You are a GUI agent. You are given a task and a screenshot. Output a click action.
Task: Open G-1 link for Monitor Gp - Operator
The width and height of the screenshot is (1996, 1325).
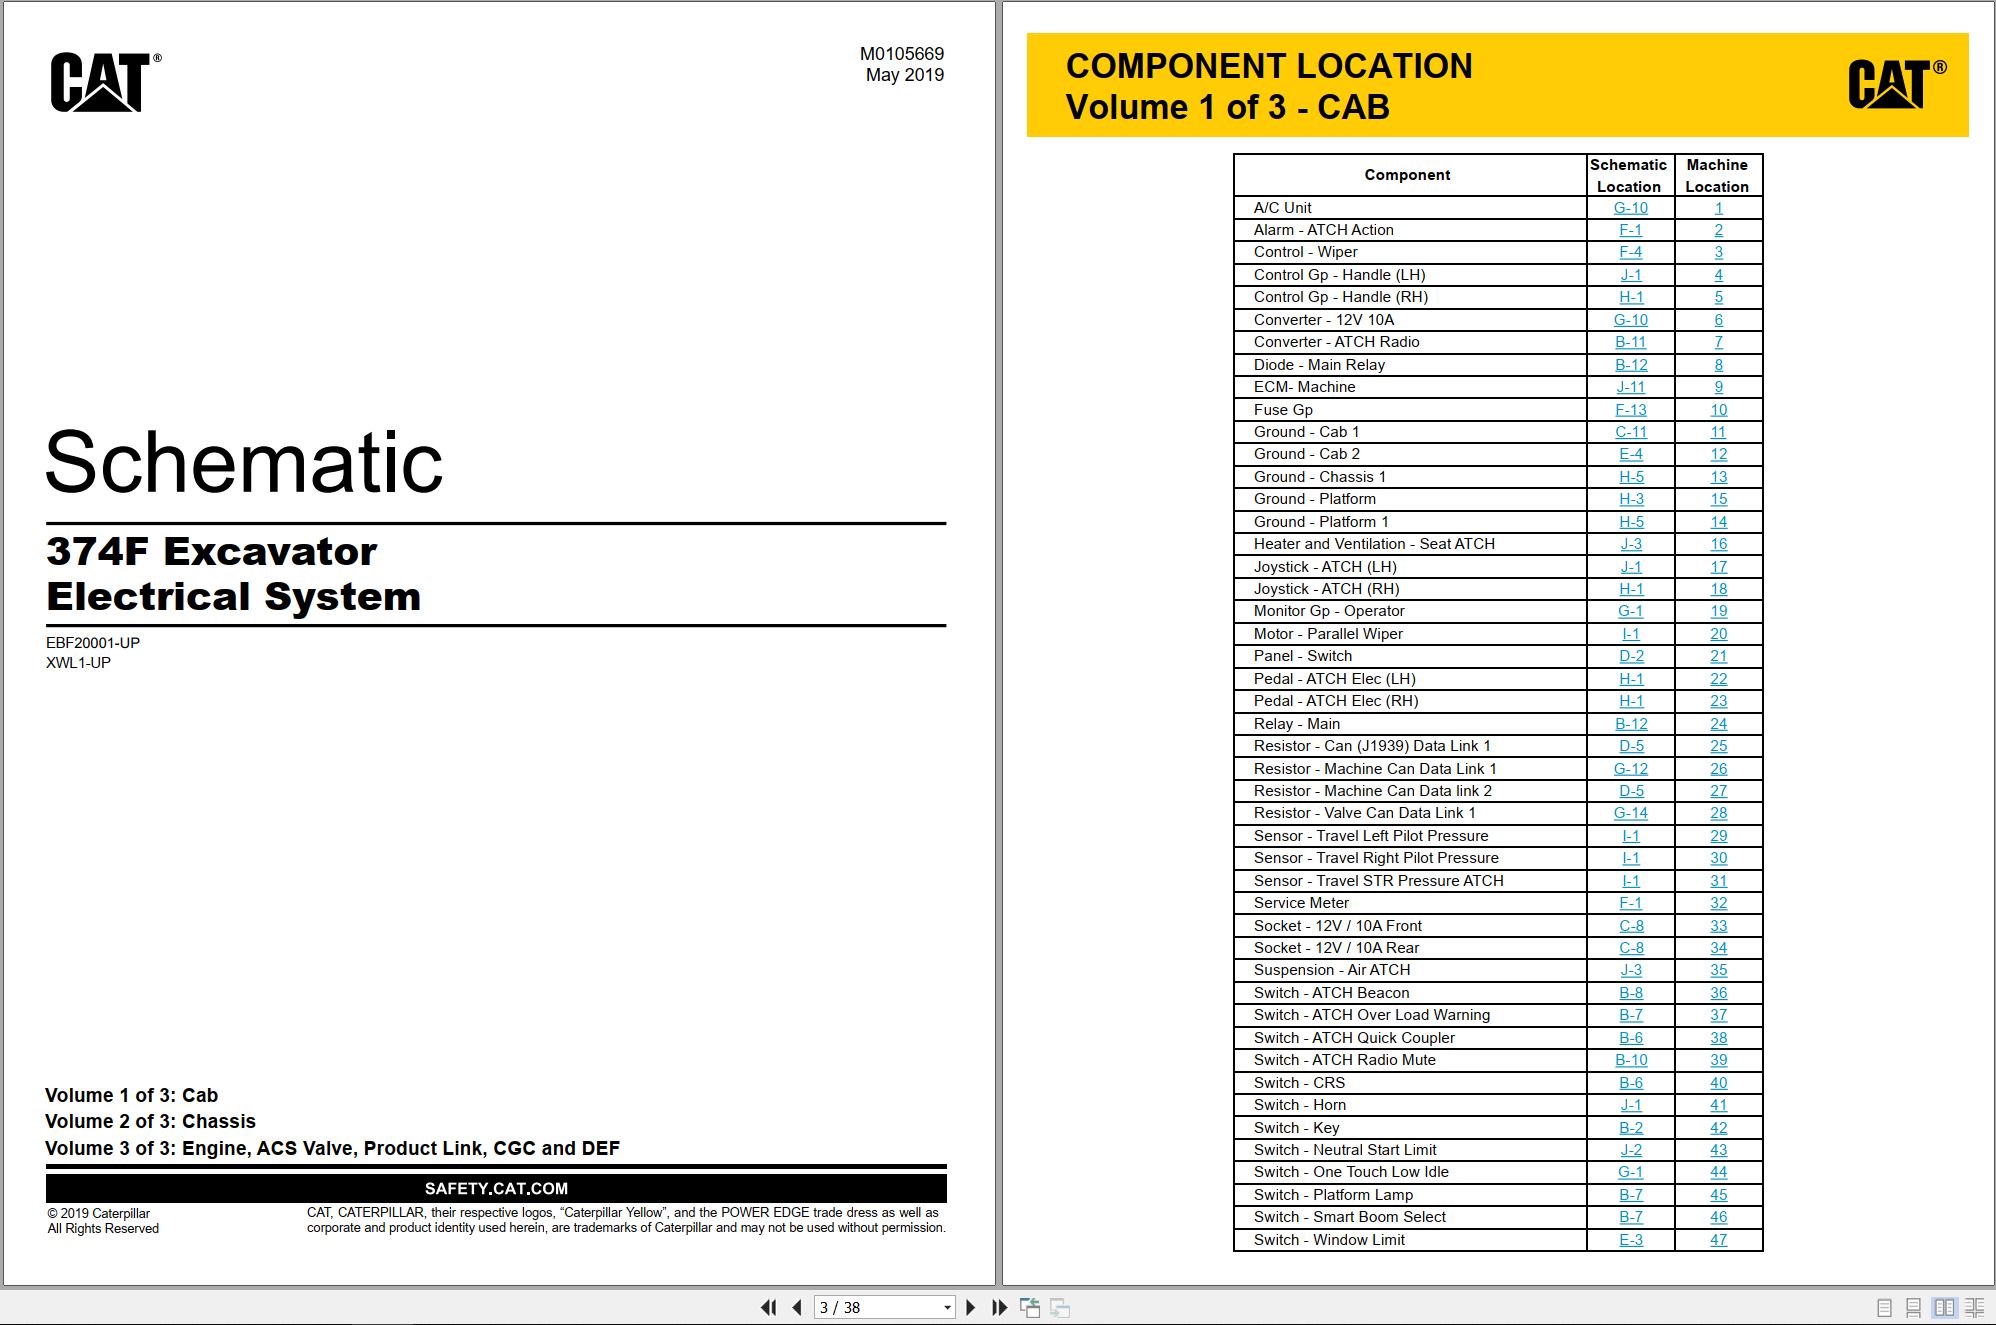[1631, 611]
